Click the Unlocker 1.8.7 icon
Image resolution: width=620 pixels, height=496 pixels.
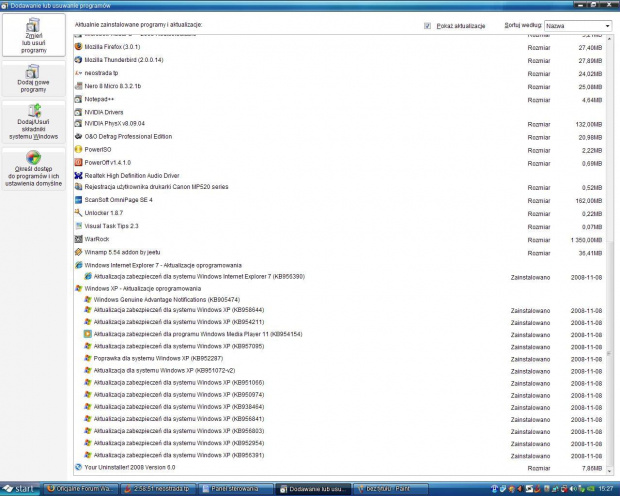(x=78, y=213)
